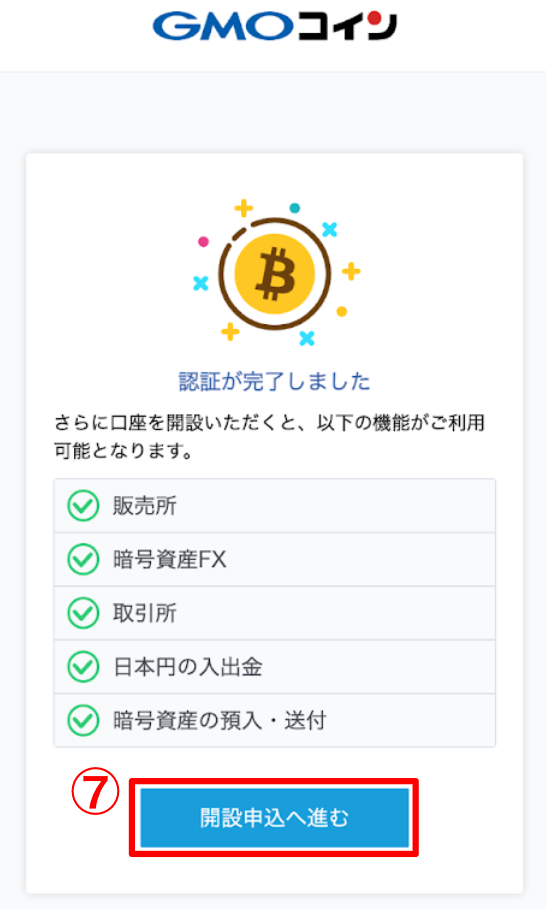Click the blue cross sparkle below the Bitcoin
The image size is (546, 910).
[x=307, y=338]
